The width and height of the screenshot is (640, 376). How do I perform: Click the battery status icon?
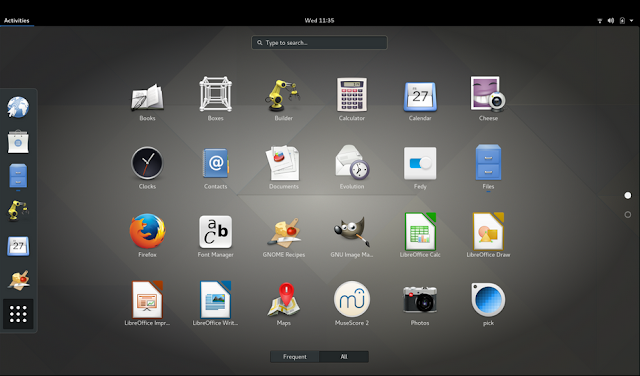tap(622, 20)
